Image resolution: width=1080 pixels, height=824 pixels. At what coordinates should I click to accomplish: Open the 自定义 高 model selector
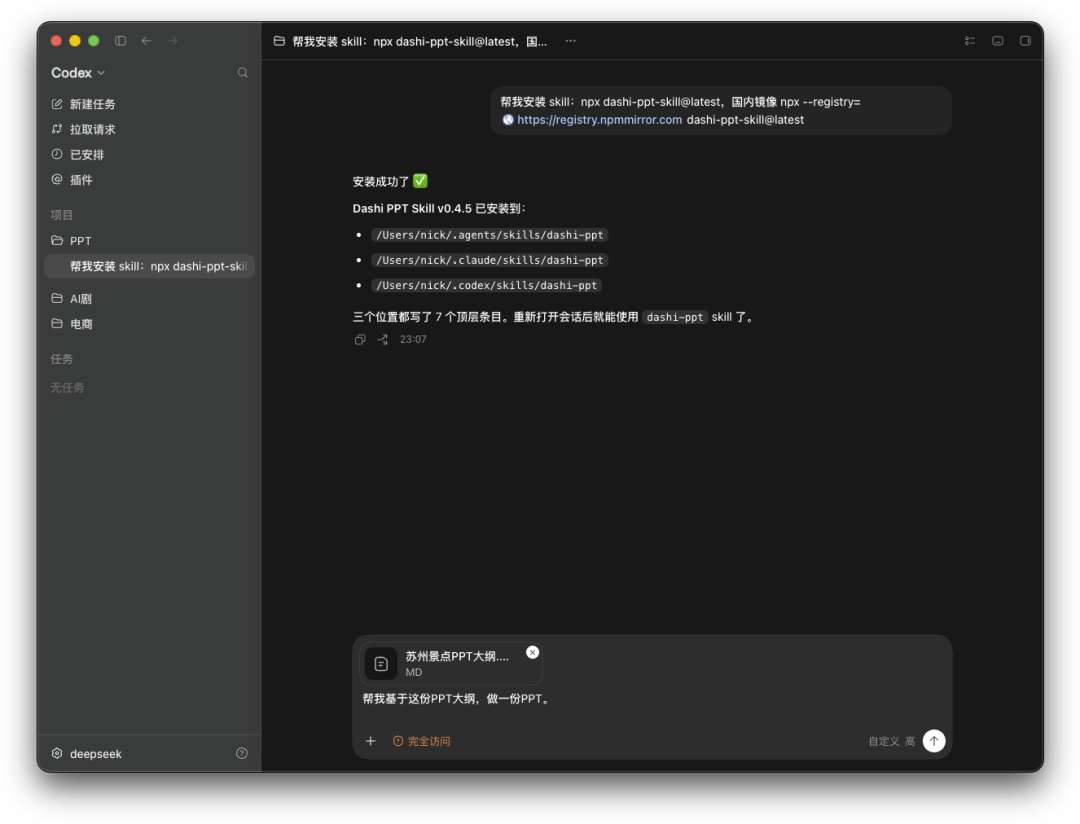point(891,741)
